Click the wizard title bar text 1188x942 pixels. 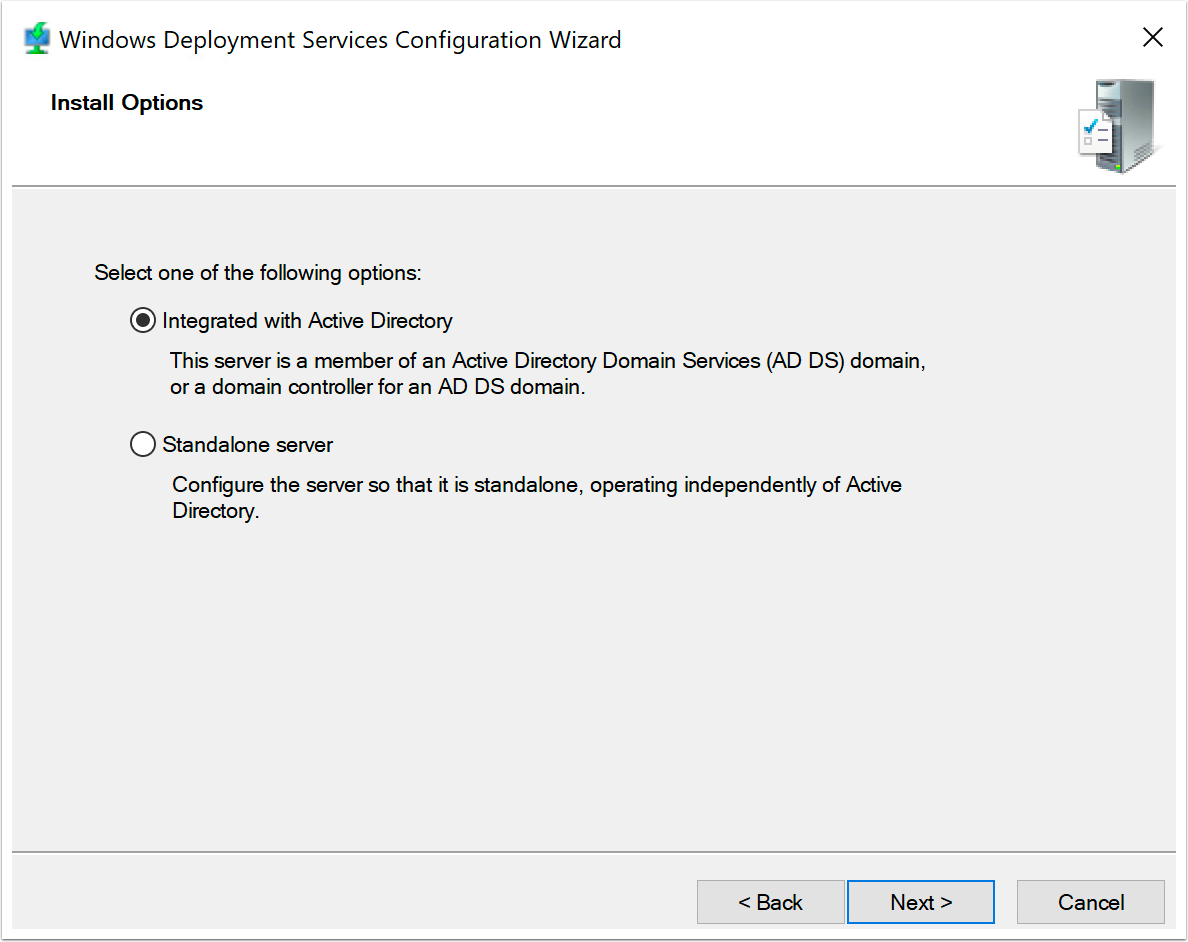[x=340, y=40]
